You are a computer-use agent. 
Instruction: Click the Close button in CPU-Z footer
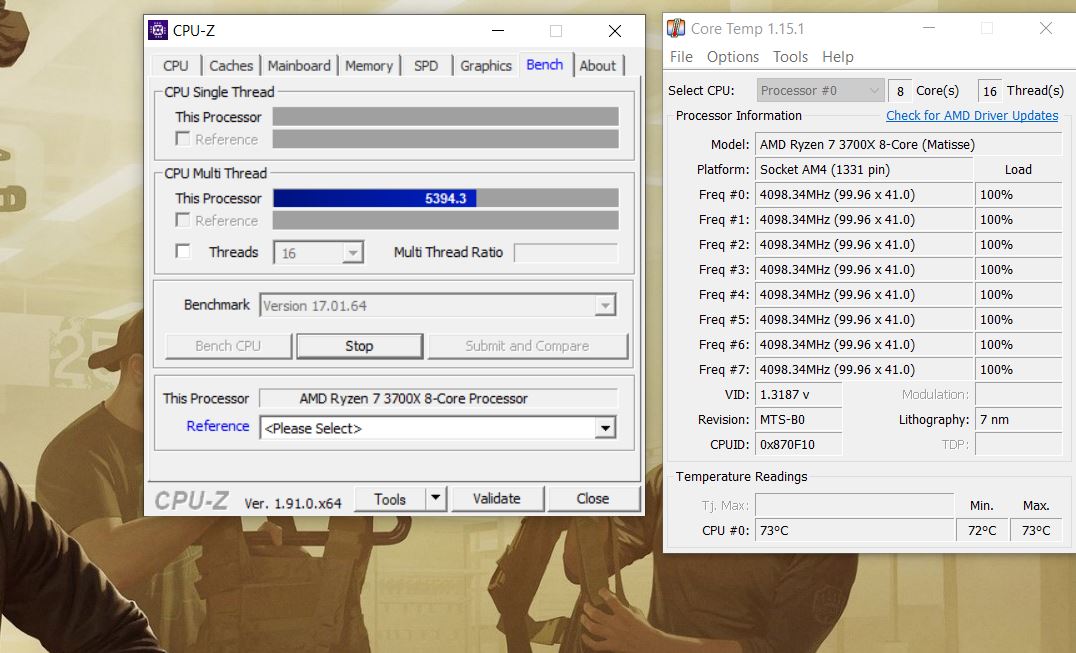pos(594,499)
